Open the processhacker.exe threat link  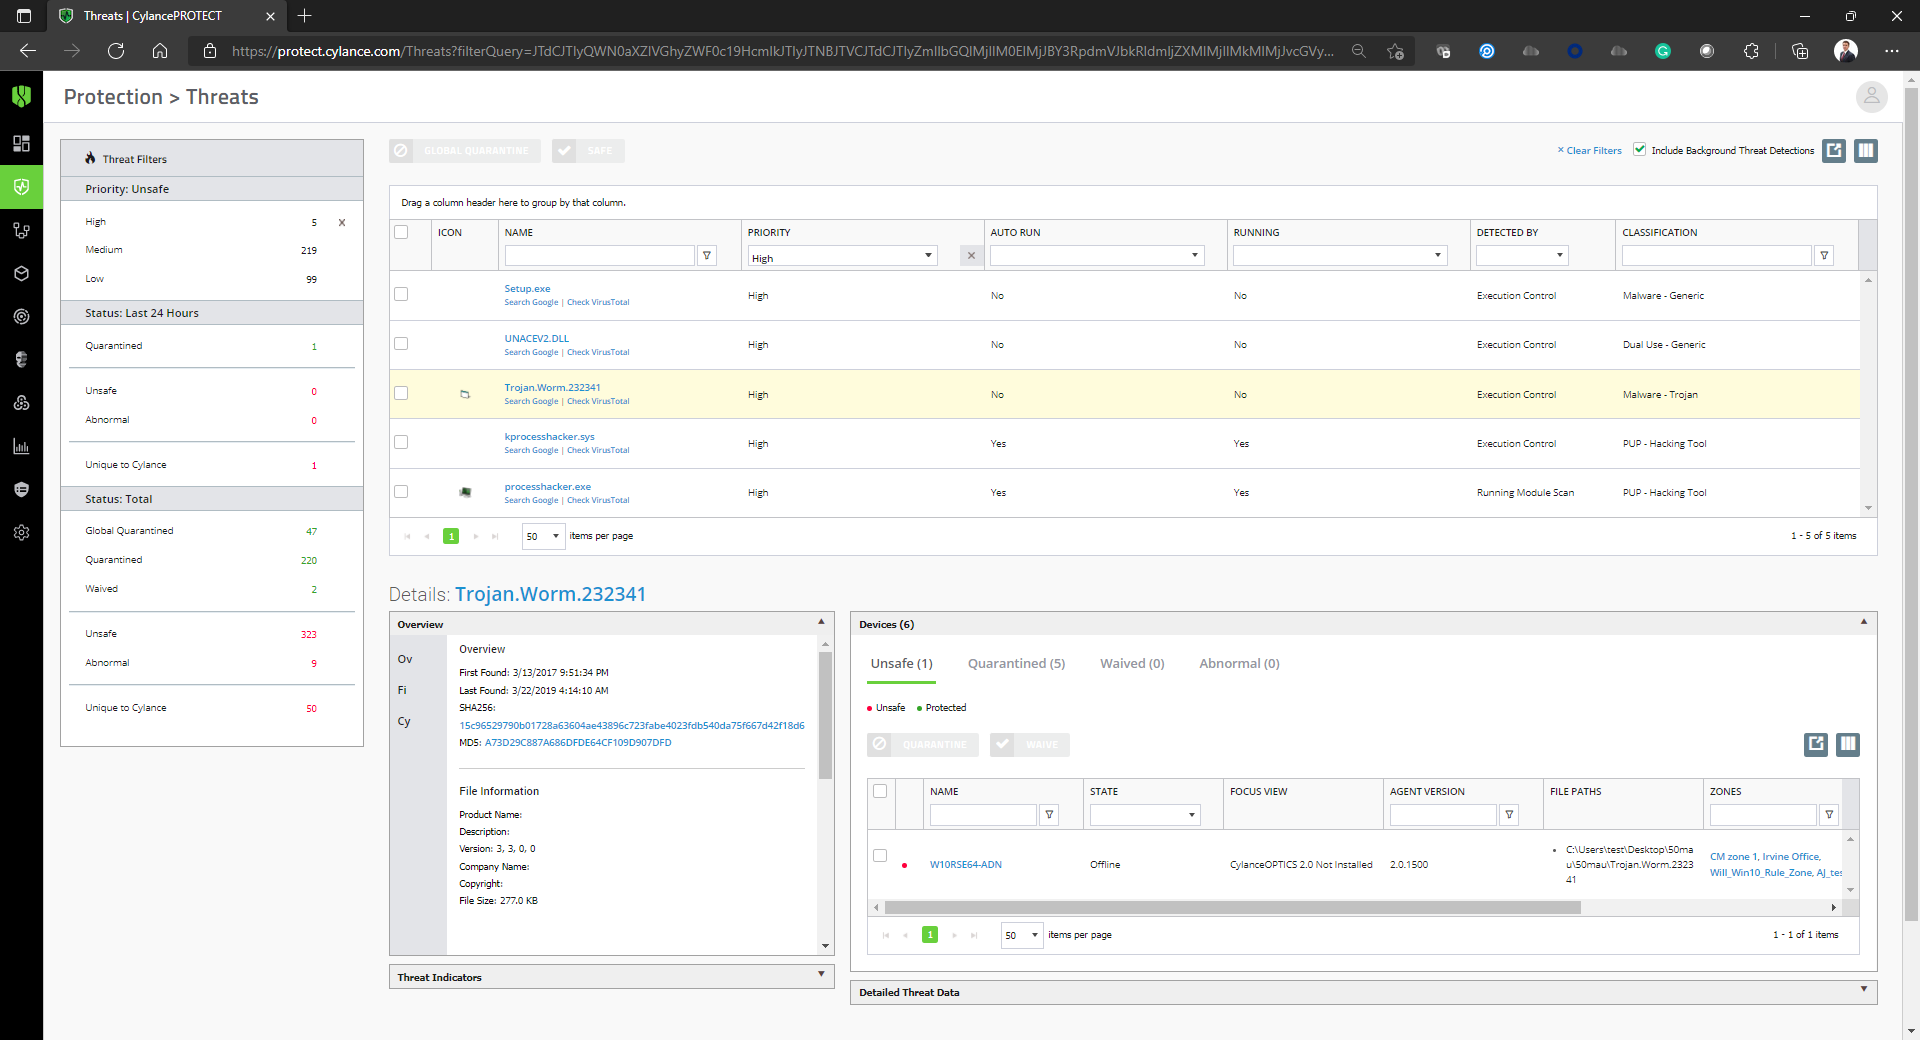[x=547, y=487]
